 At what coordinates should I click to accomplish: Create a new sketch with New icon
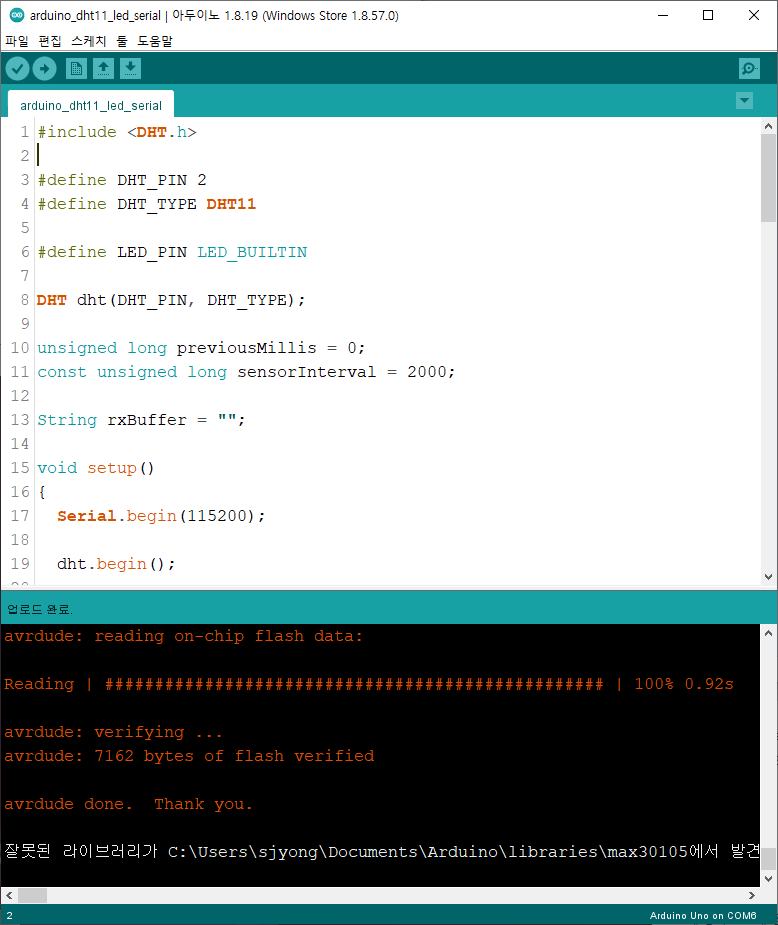[76, 69]
